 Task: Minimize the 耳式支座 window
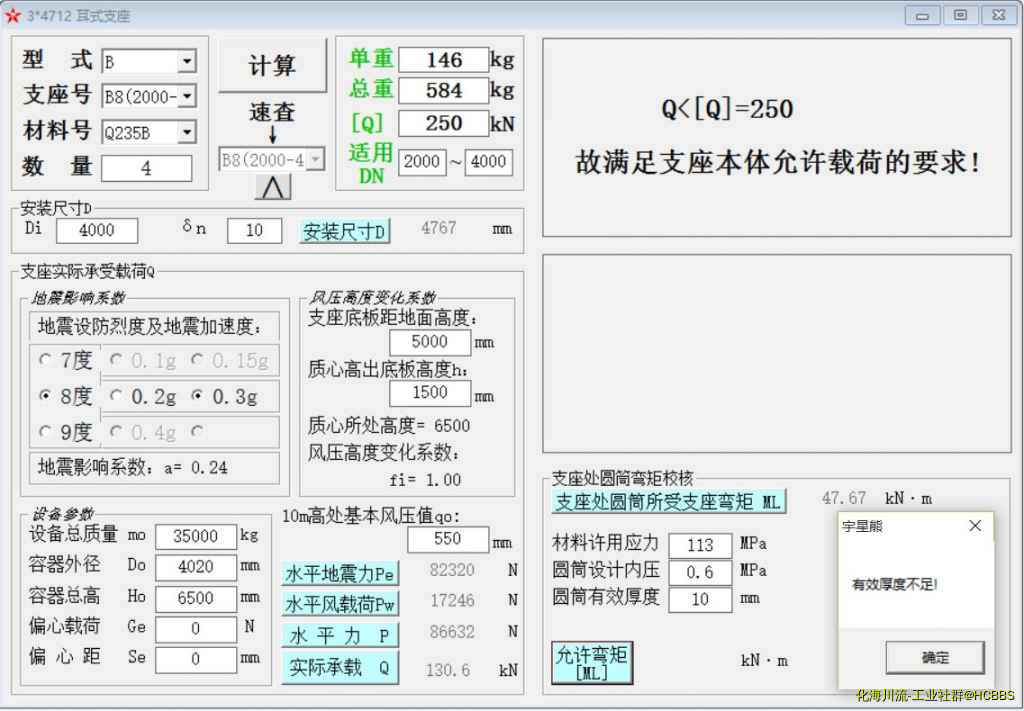[922, 16]
